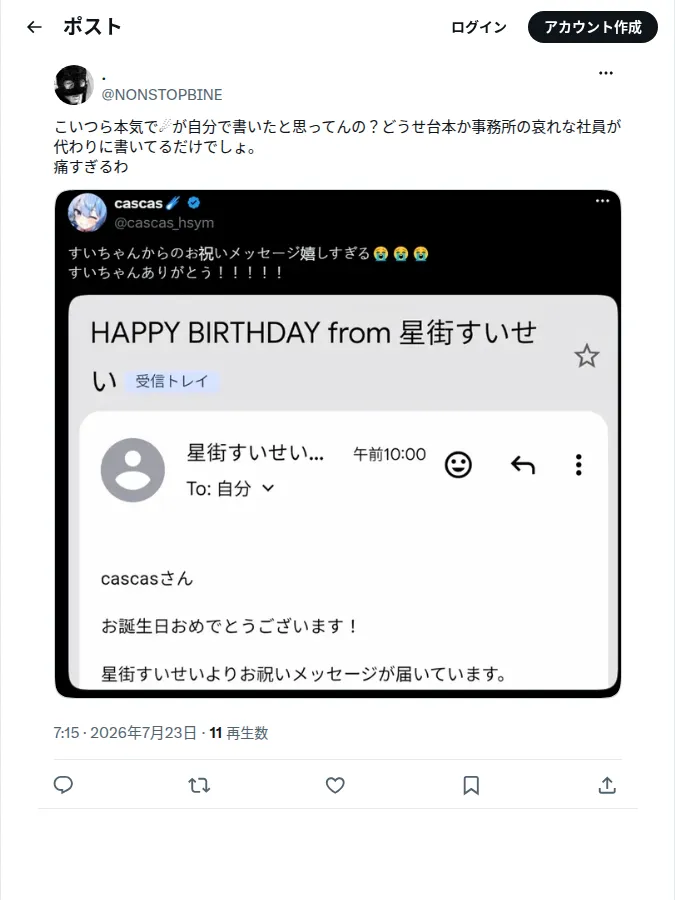Click the NONSTOPBINE profile avatar

pos(74,84)
